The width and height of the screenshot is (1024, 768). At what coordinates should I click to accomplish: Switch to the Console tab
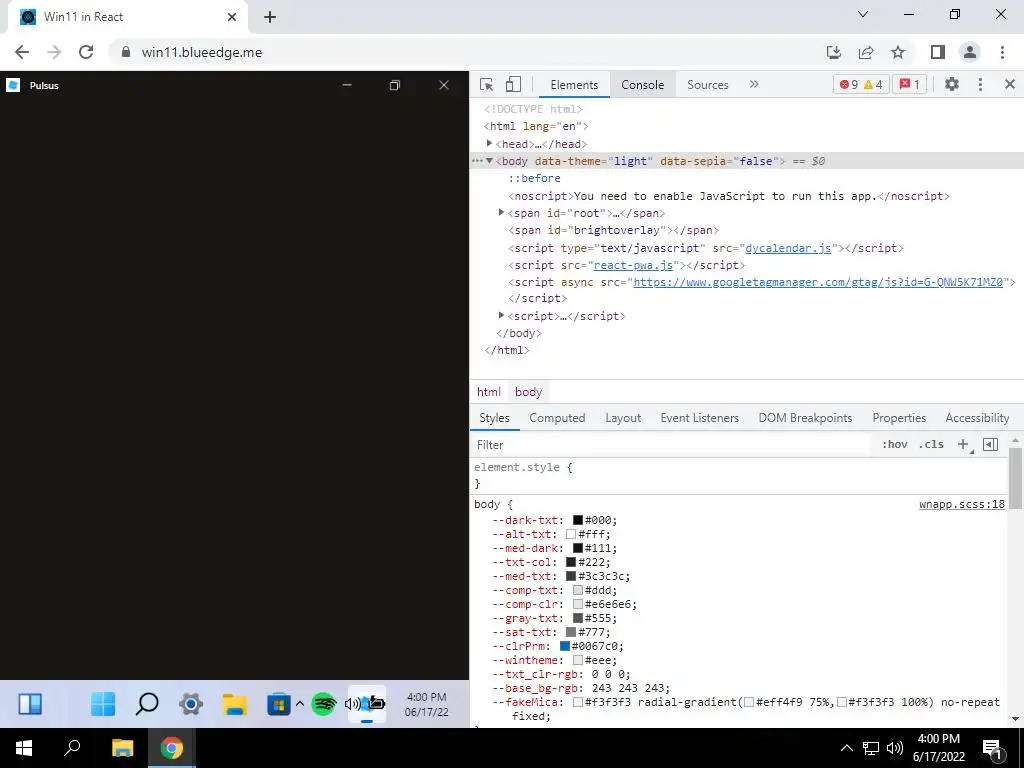pyautogui.click(x=642, y=84)
